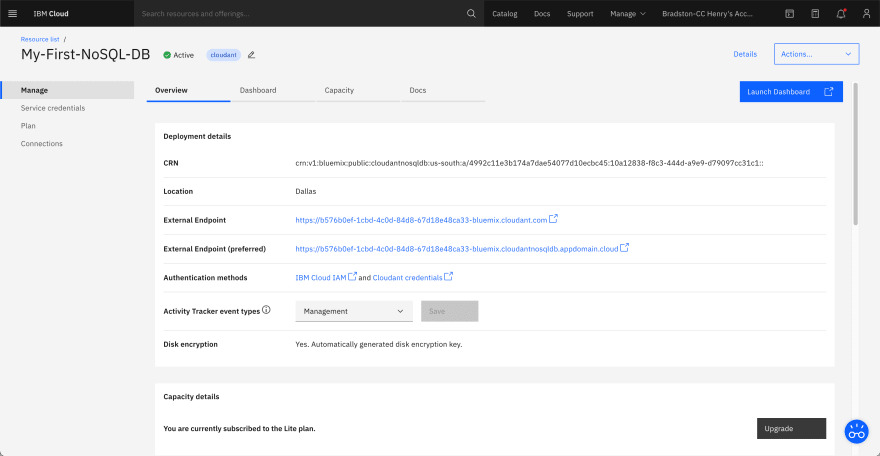Open the Actions... dropdown

pos(816,54)
